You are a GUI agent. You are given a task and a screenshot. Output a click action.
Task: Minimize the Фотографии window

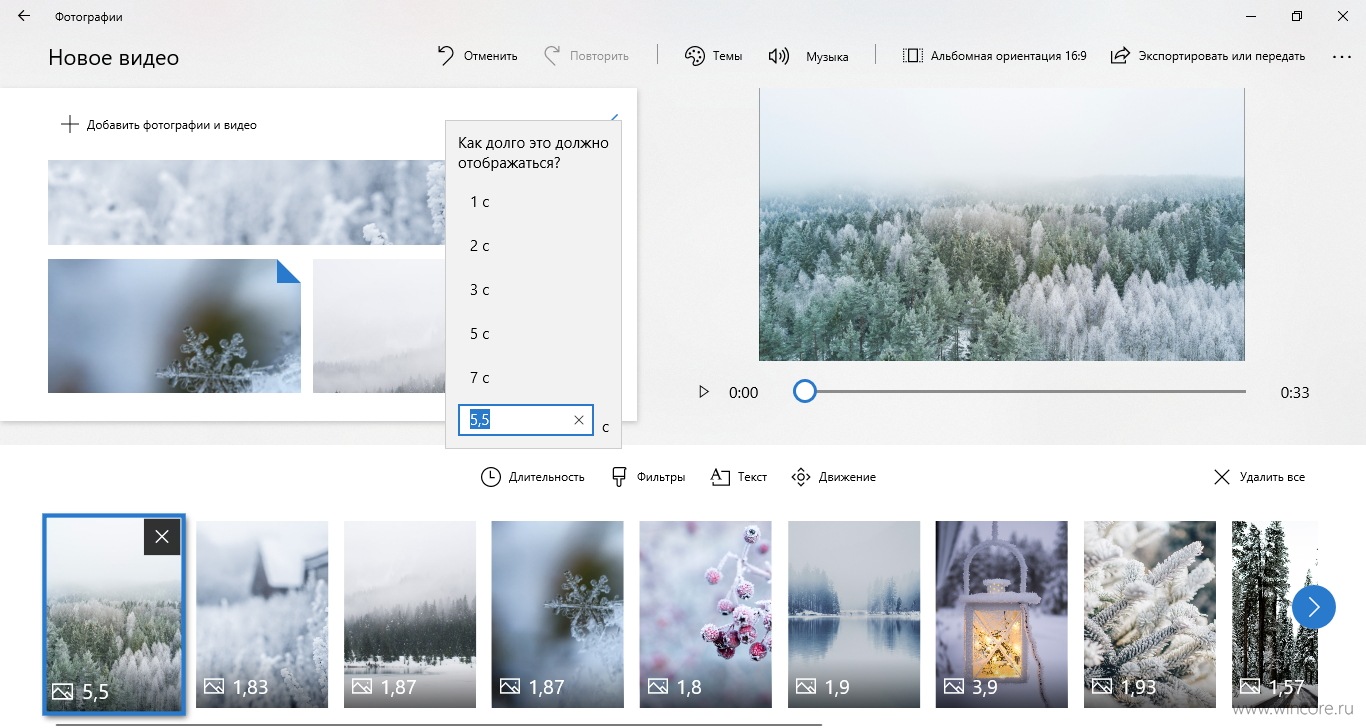[1251, 16]
